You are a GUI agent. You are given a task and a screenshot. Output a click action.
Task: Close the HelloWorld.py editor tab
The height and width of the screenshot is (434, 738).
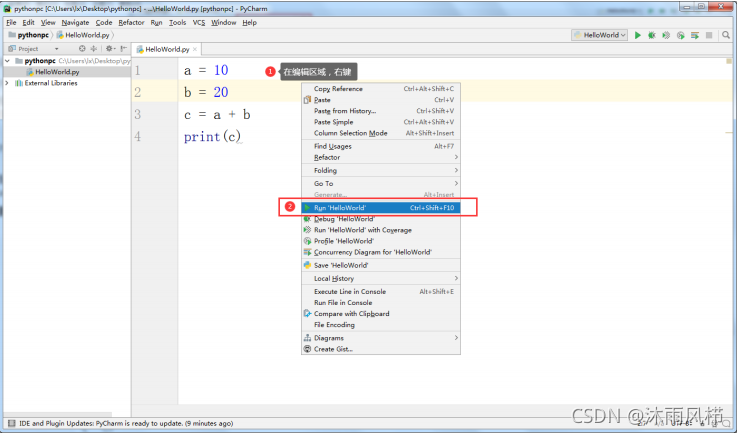click(195, 49)
